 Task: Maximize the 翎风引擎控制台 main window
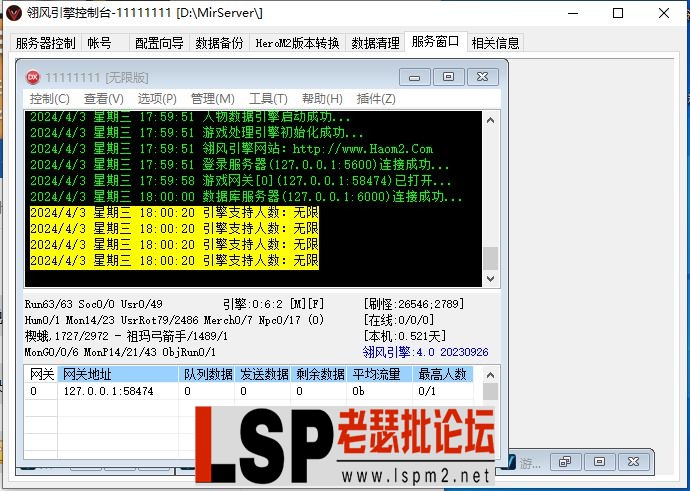618,13
